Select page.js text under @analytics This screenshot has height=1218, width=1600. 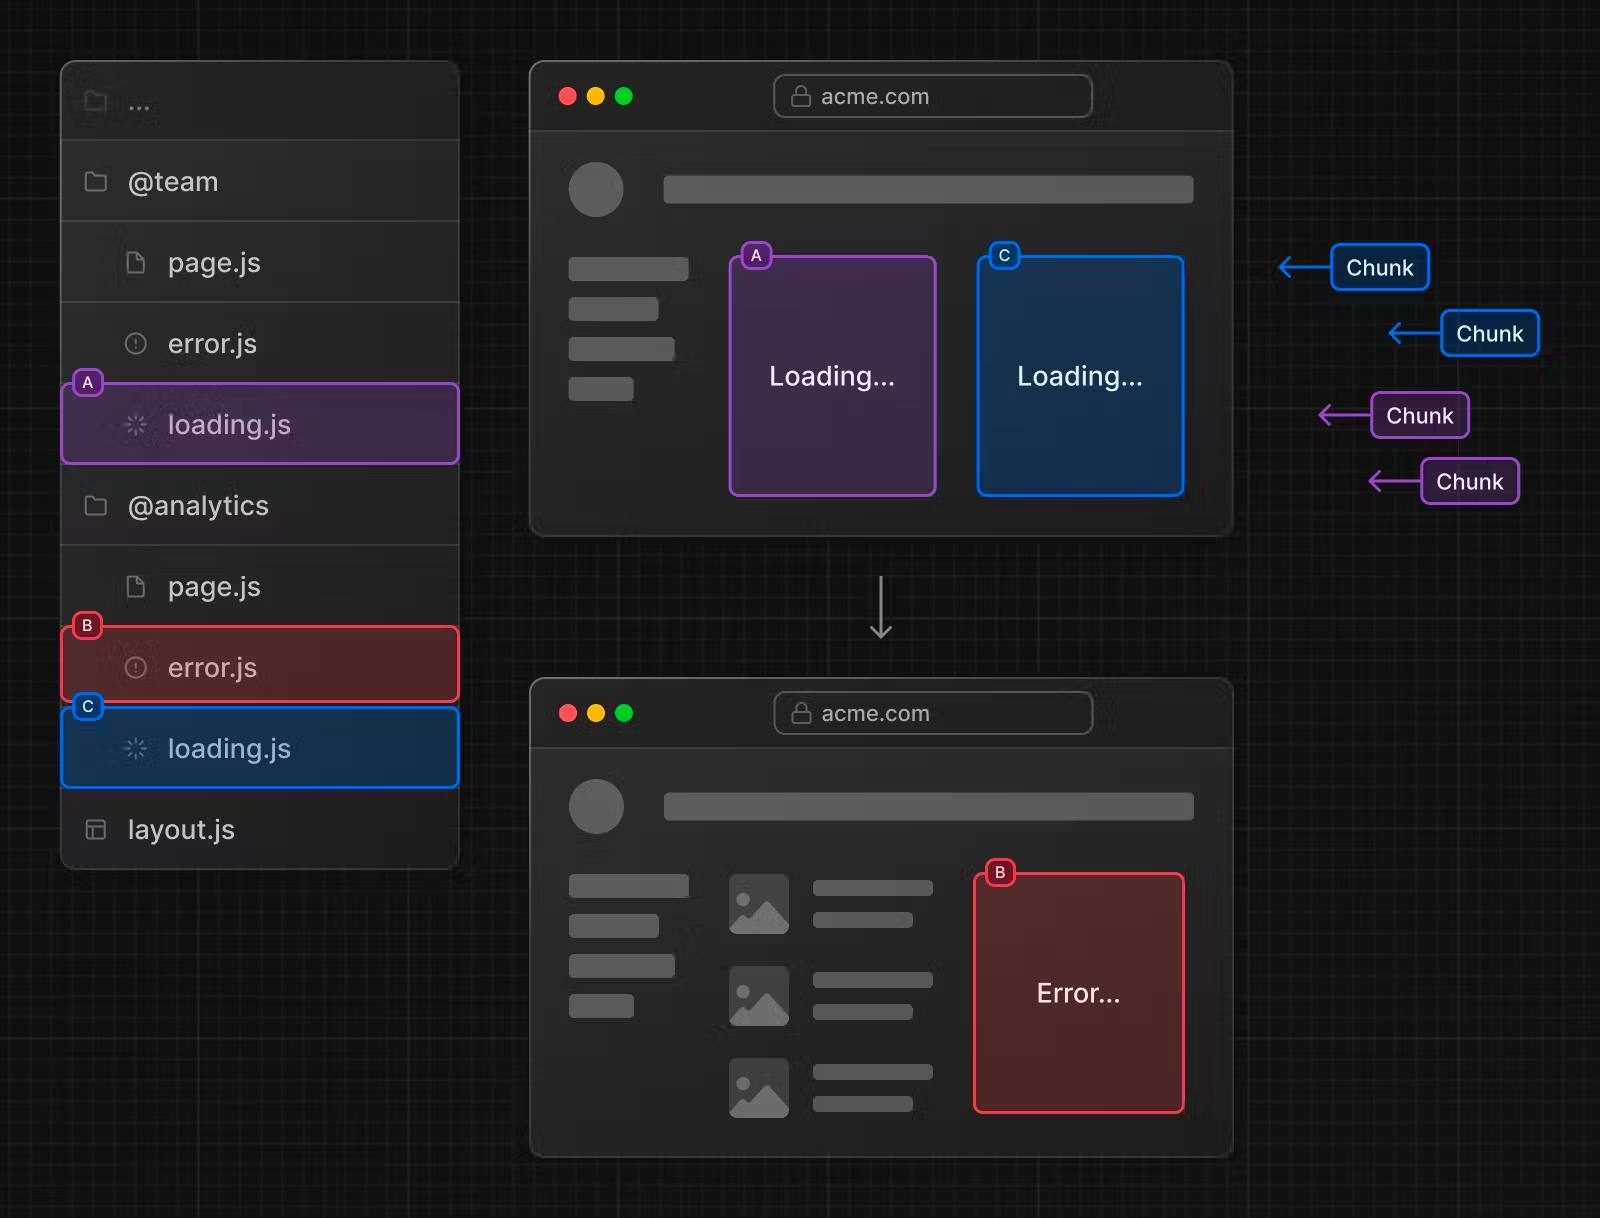click(x=214, y=587)
